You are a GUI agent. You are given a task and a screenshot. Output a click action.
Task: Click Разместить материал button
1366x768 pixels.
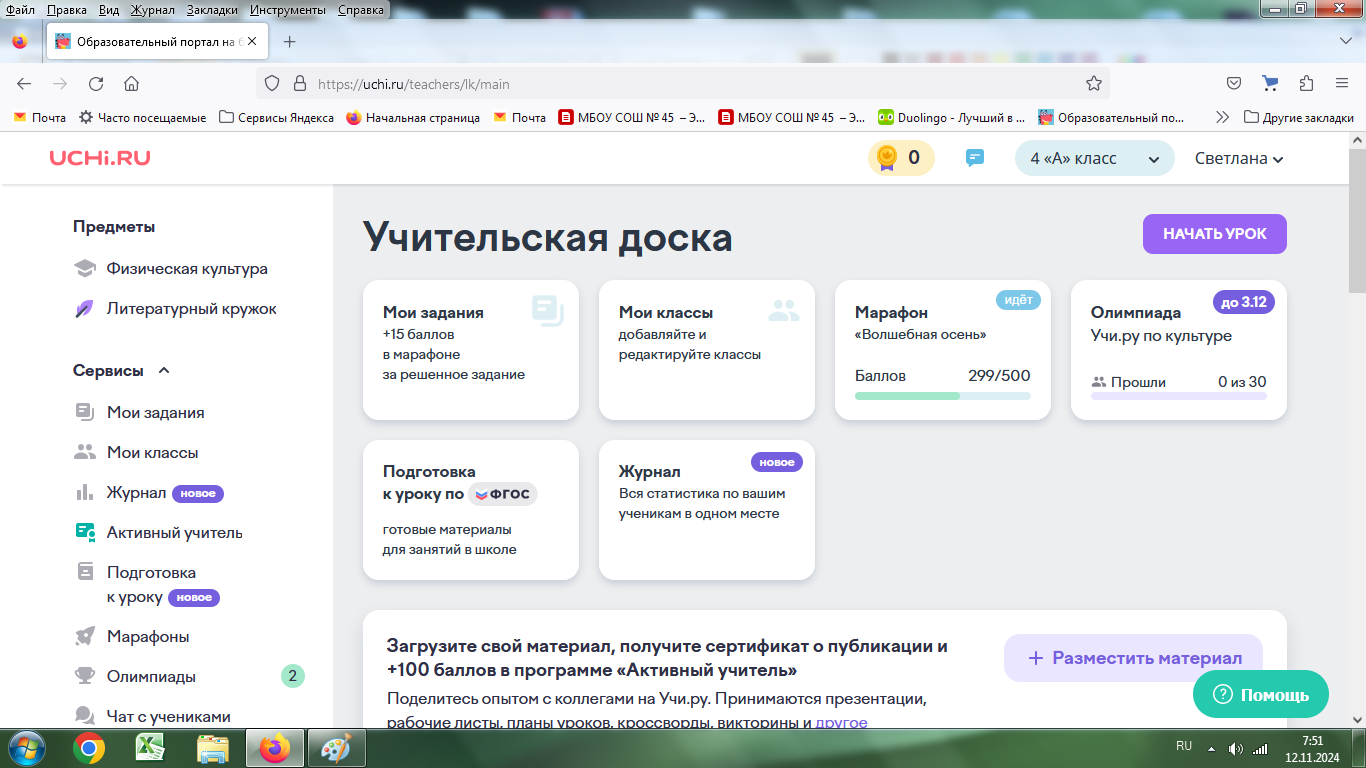point(1133,658)
